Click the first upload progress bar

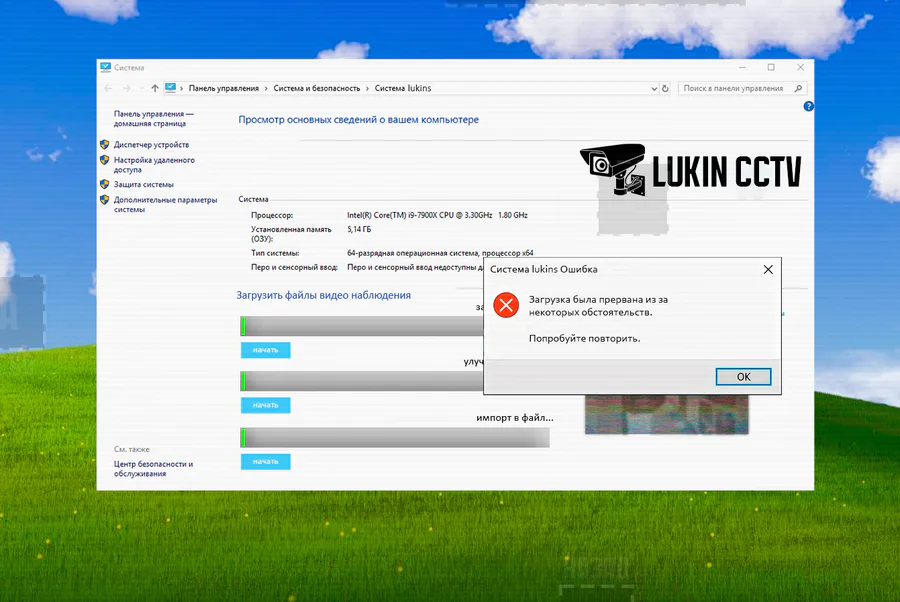click(x=362, y=326)
